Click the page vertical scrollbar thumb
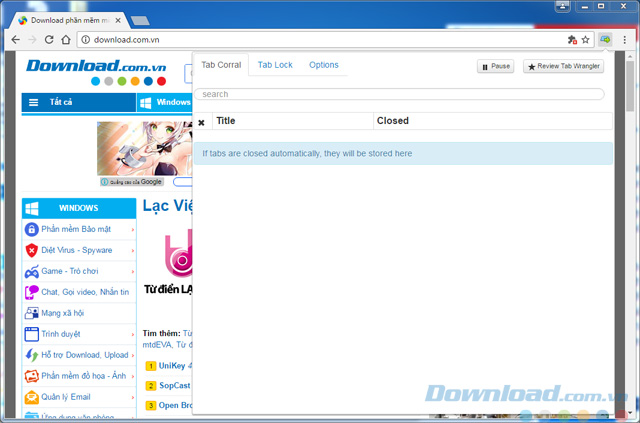 pos(630,86)
